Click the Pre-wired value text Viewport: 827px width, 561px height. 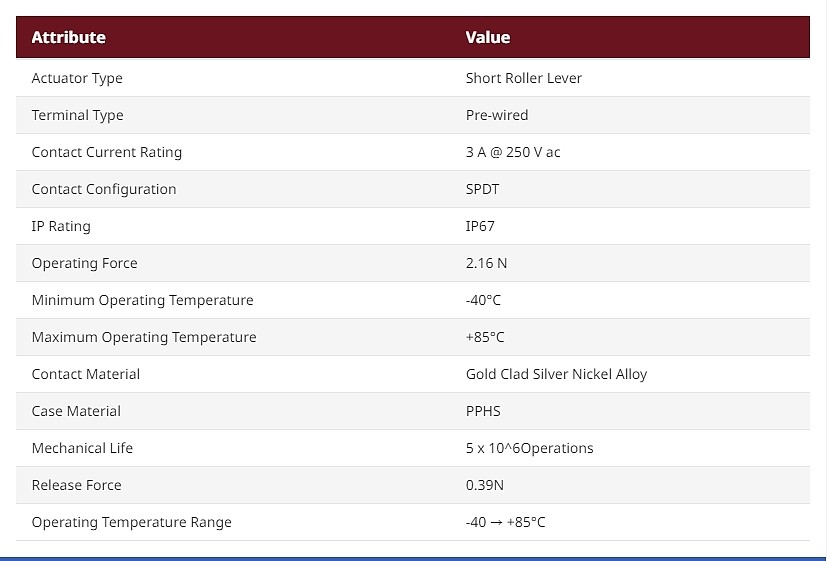497,115
